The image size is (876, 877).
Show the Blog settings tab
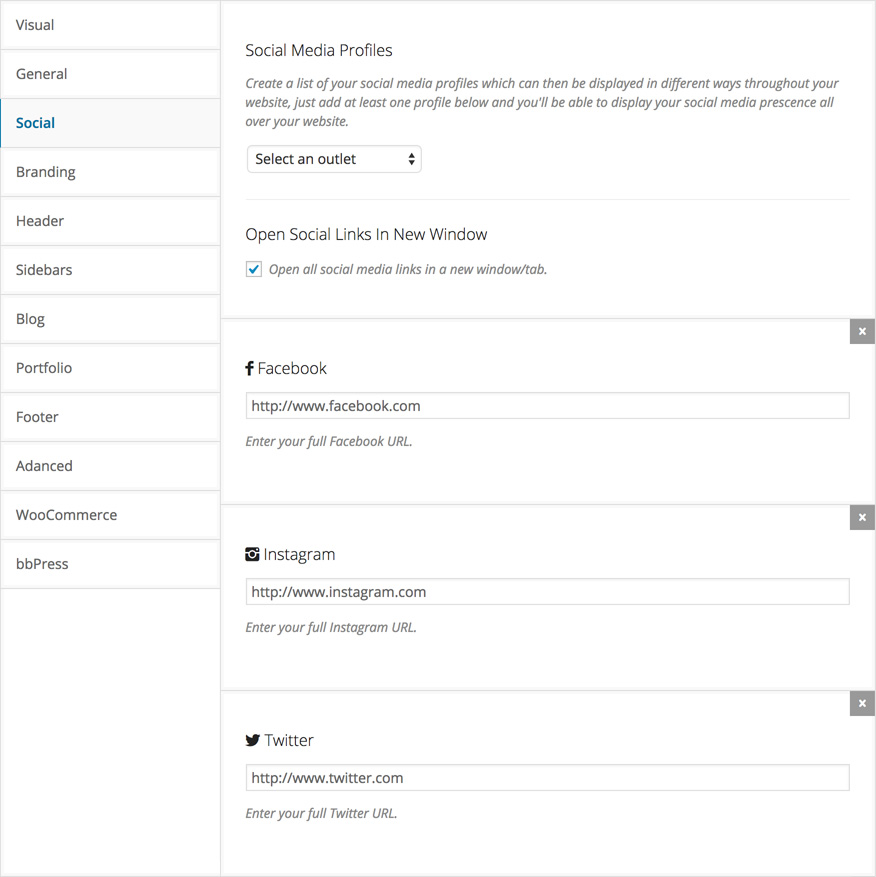[110, 319]
